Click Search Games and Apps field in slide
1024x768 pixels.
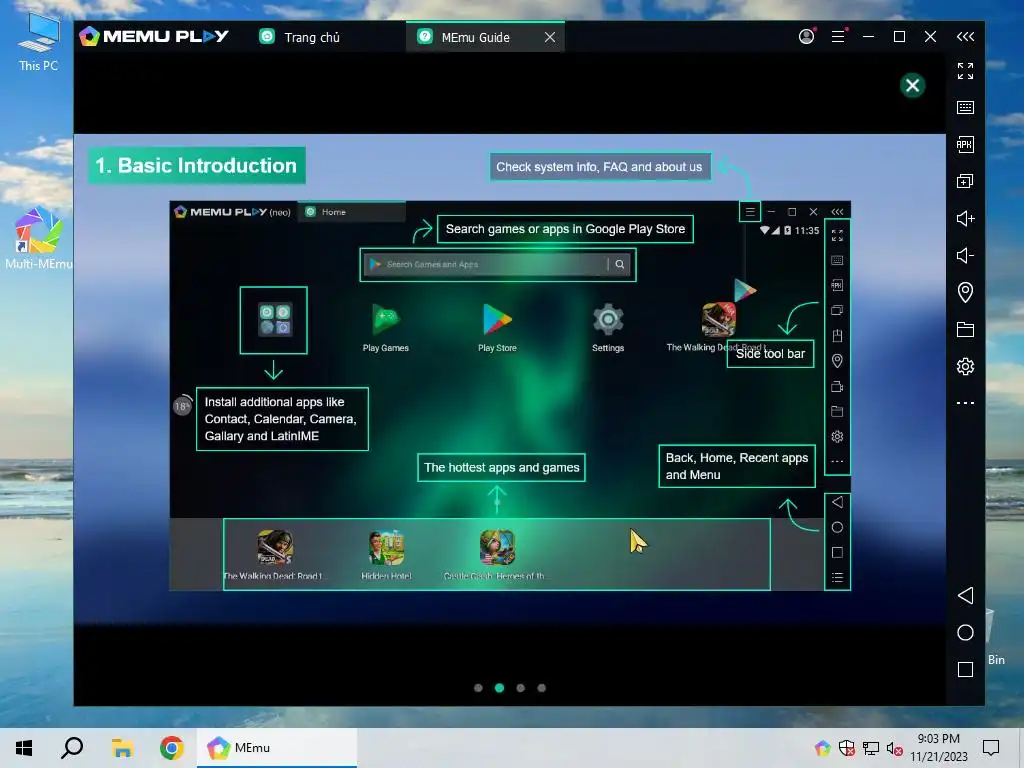click(498, 264)
